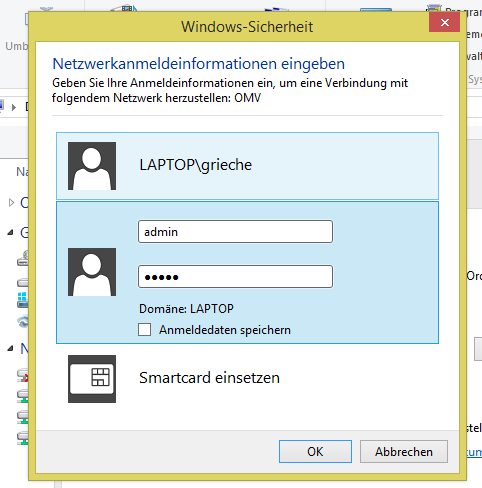Select the LAPTOP\grieche account tile
This screenshot has width=482, height=488.
[247, 166]
